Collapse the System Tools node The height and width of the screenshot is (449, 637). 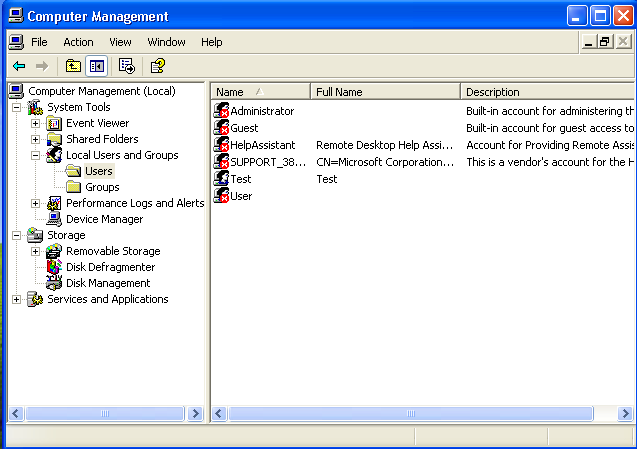(x=17, y=107)
